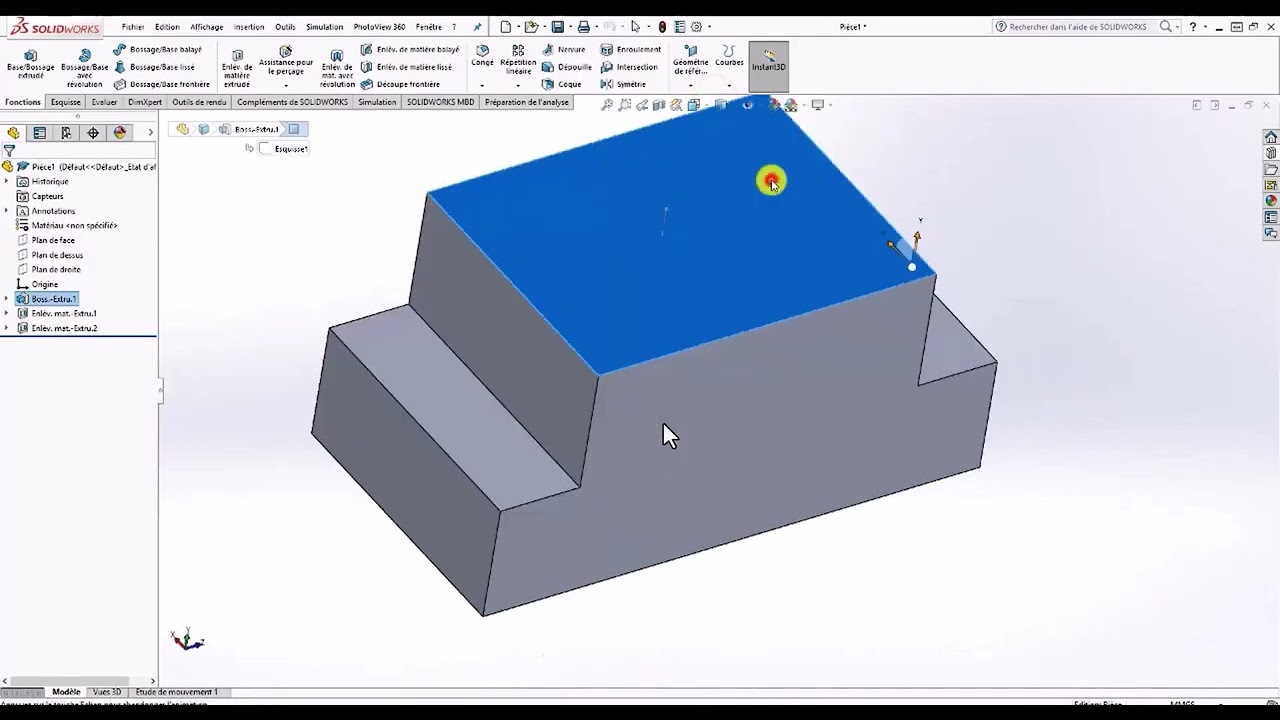1280x720 pixels.
Task: Click the New document icon
Action: click(506, 27)
